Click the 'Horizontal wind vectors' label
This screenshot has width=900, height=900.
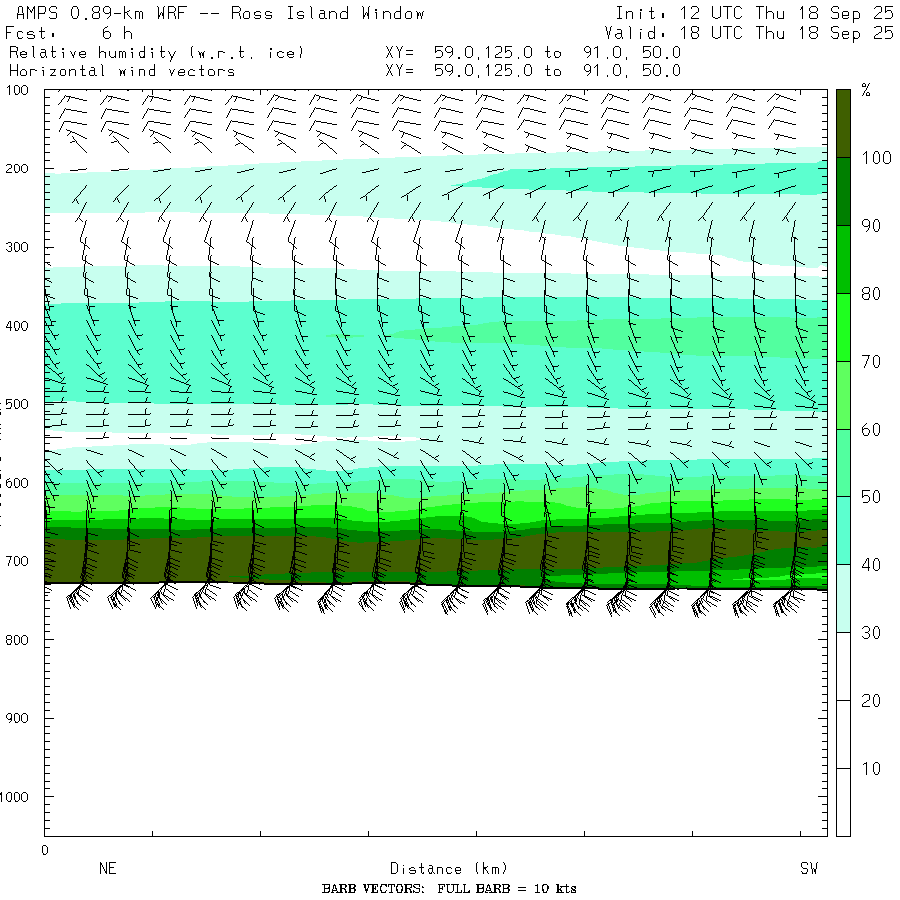pos(122,71)
